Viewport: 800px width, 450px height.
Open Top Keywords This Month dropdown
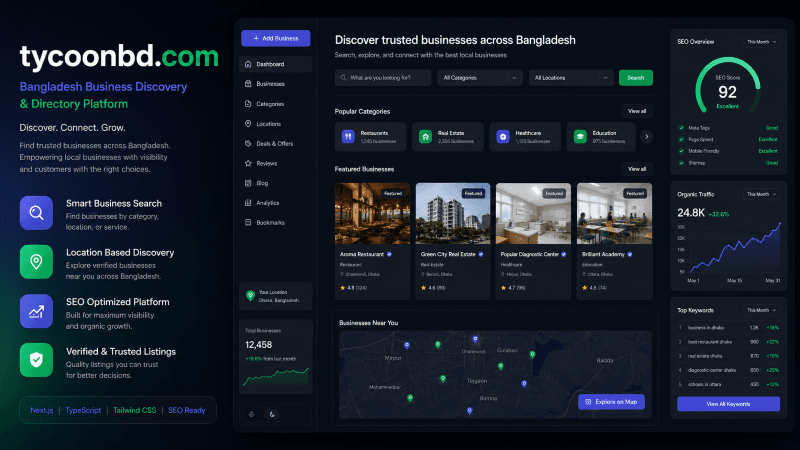(x=761, y=310)
